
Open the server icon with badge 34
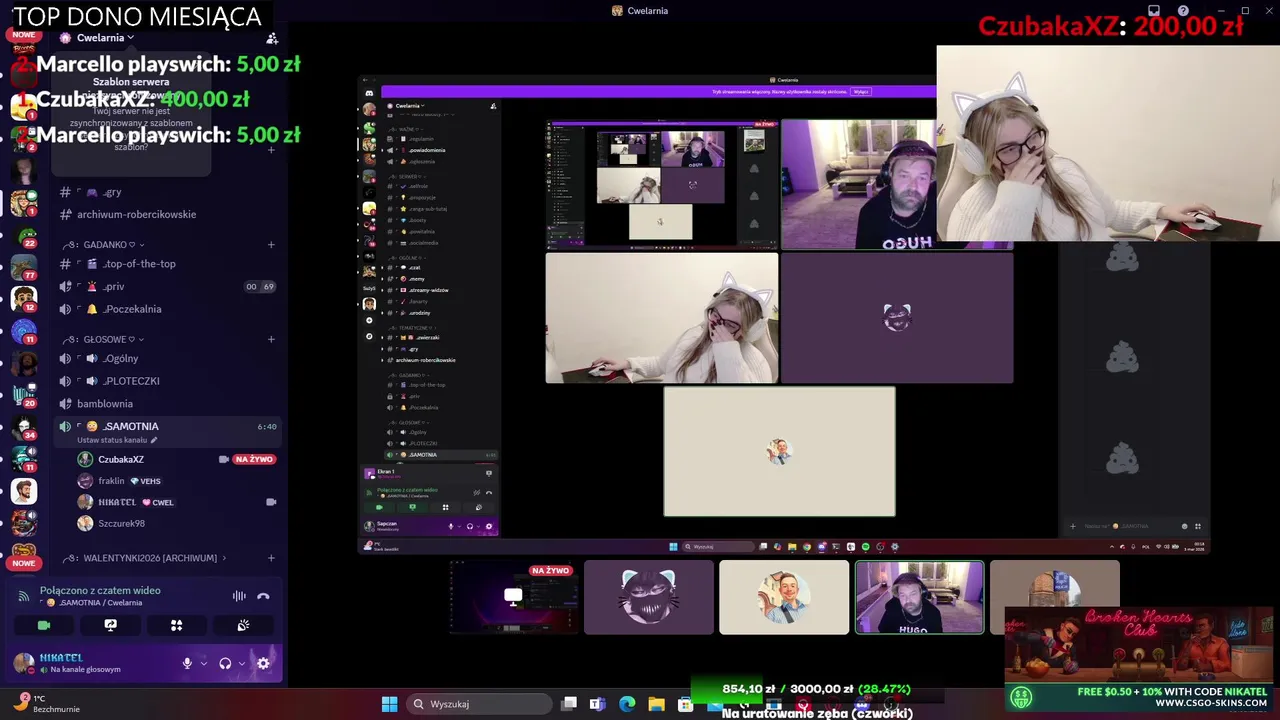click(x=24, y=428)
